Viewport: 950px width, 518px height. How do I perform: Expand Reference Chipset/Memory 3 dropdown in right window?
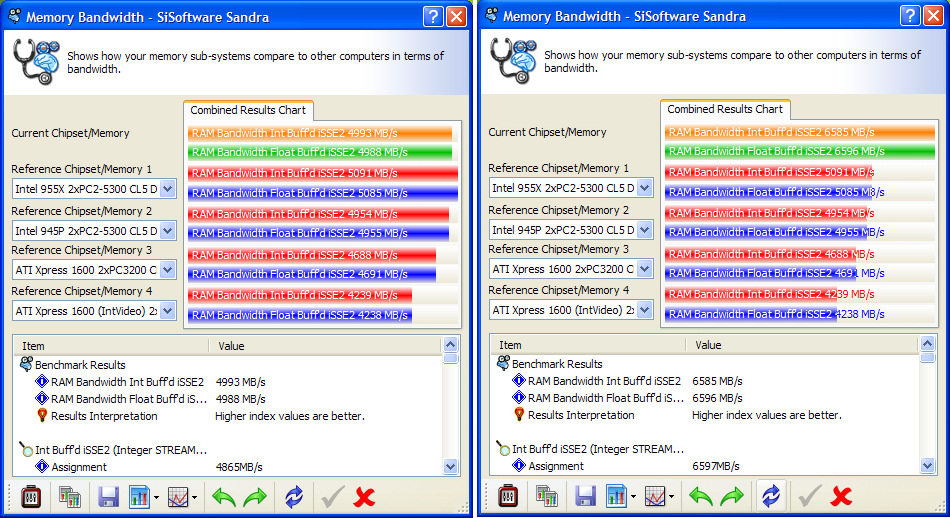click(x=644, y=268)
